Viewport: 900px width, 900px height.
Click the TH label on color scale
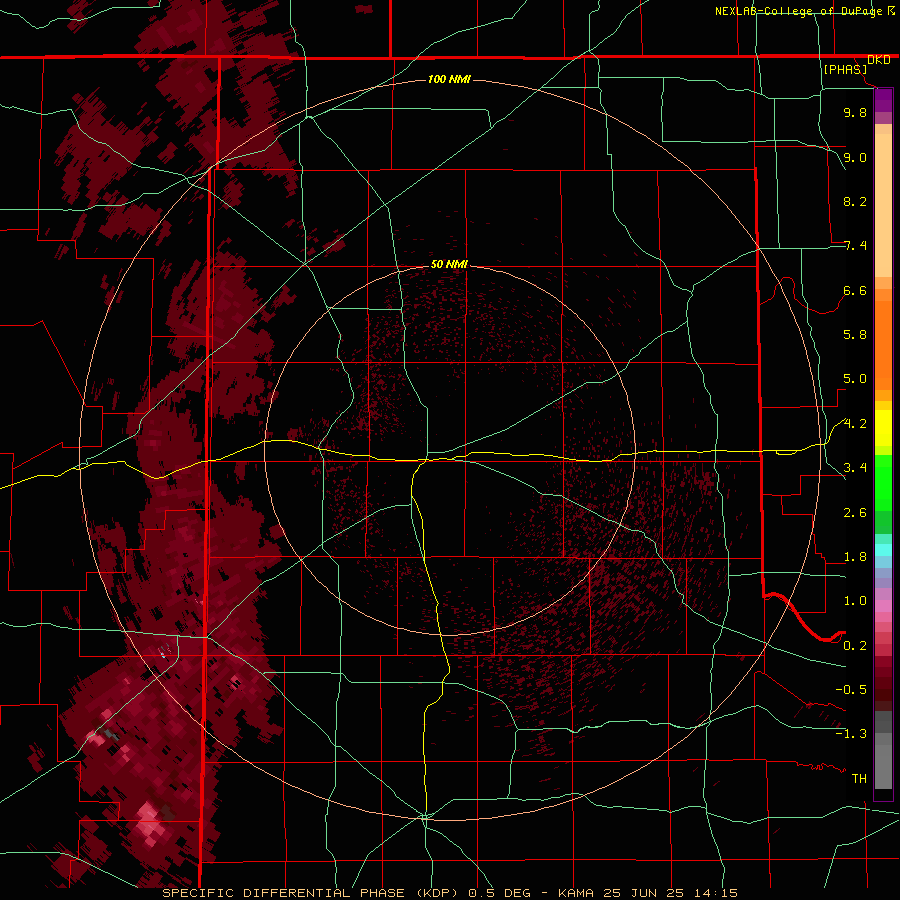click(x=859, y=779)
